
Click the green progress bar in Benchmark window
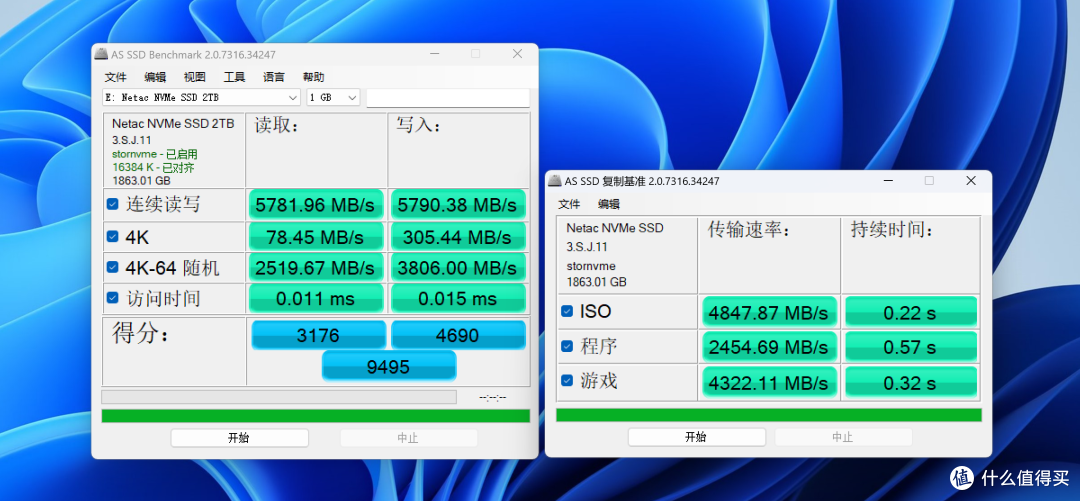tap(315, 416)
